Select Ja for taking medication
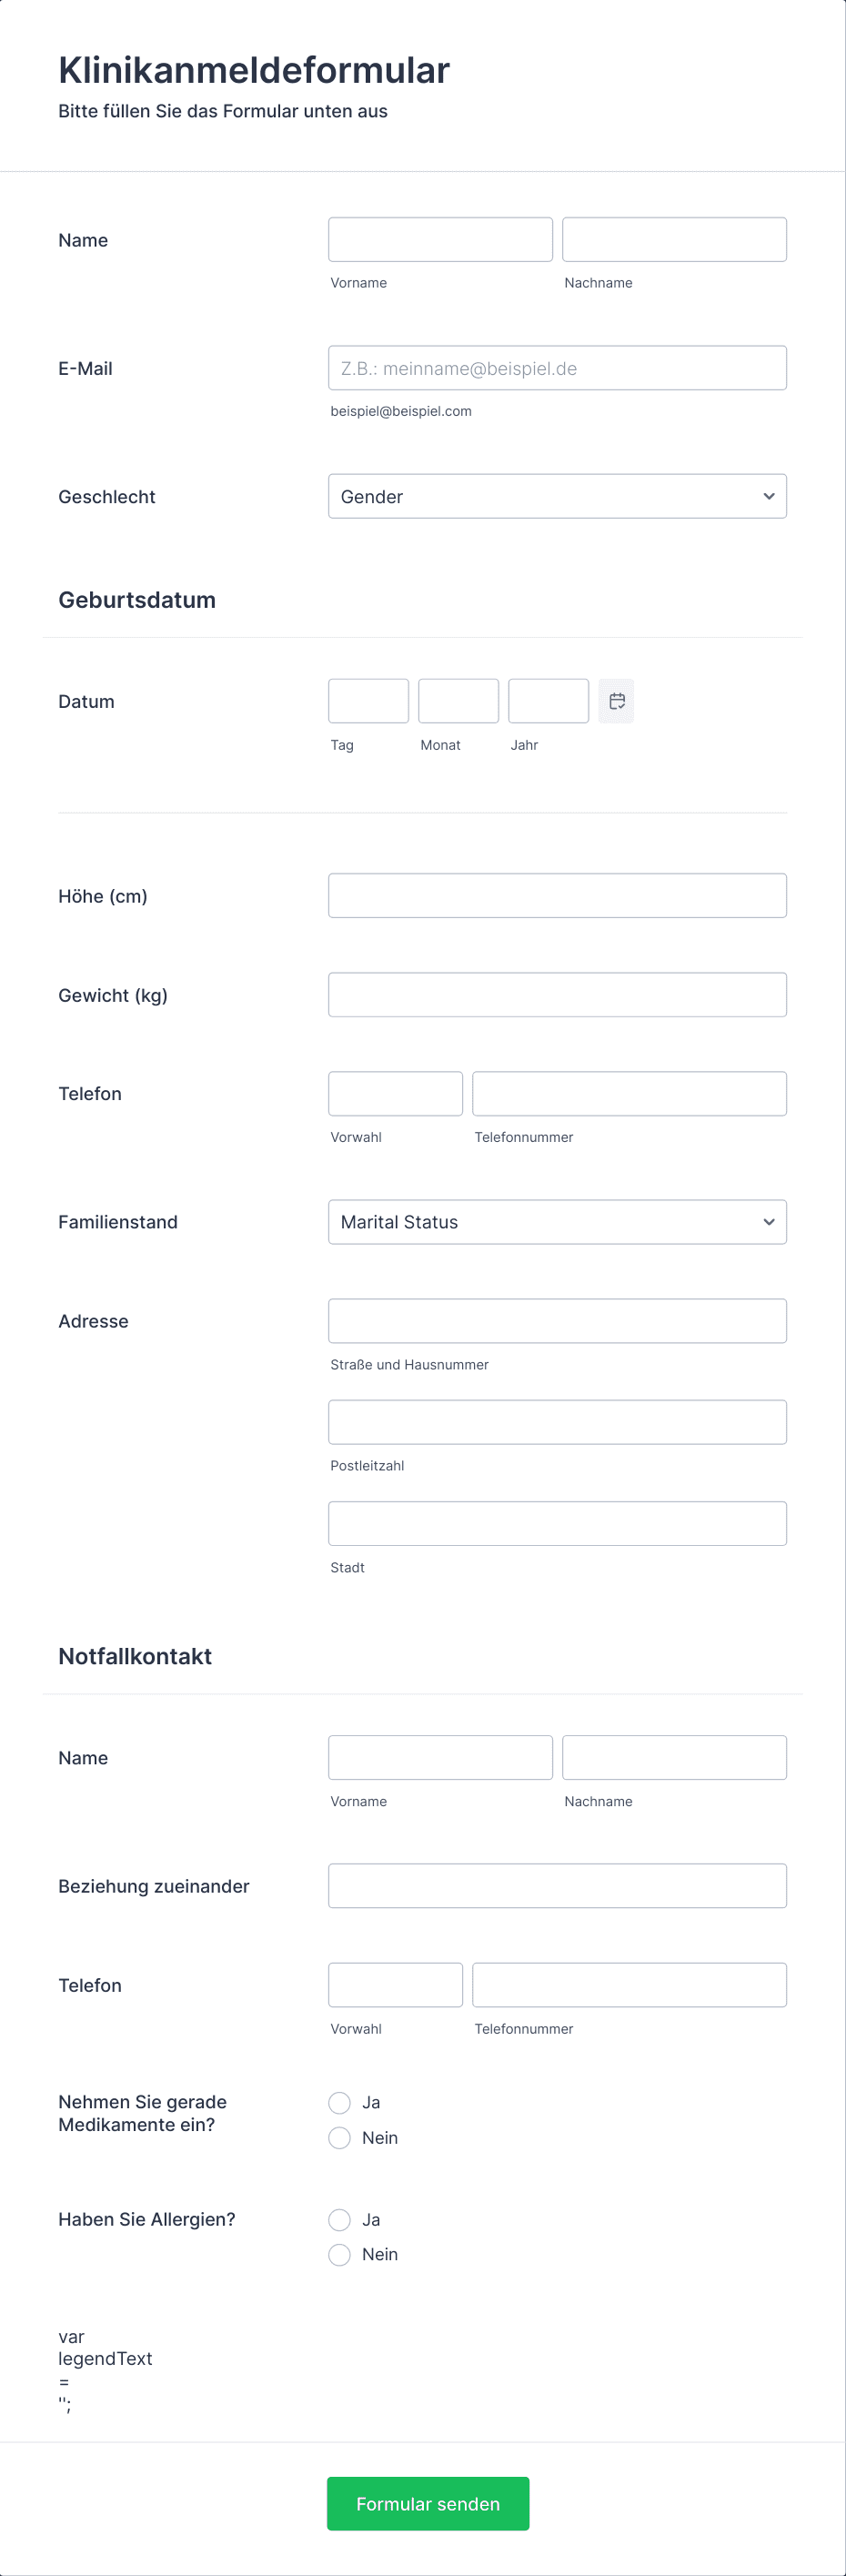Screen dimensions: 846x2576 [x=340, y=2102]
